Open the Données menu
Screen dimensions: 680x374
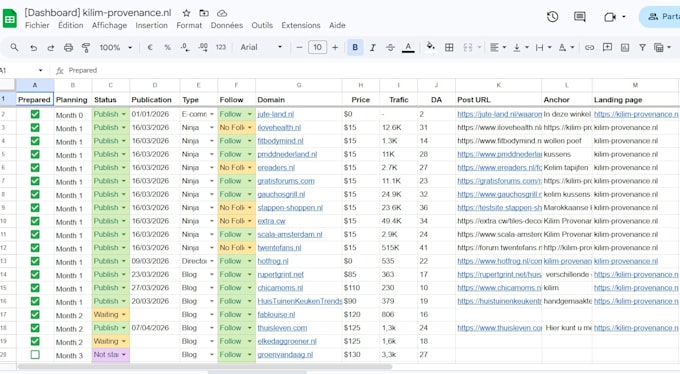click(x=227, y=26)
